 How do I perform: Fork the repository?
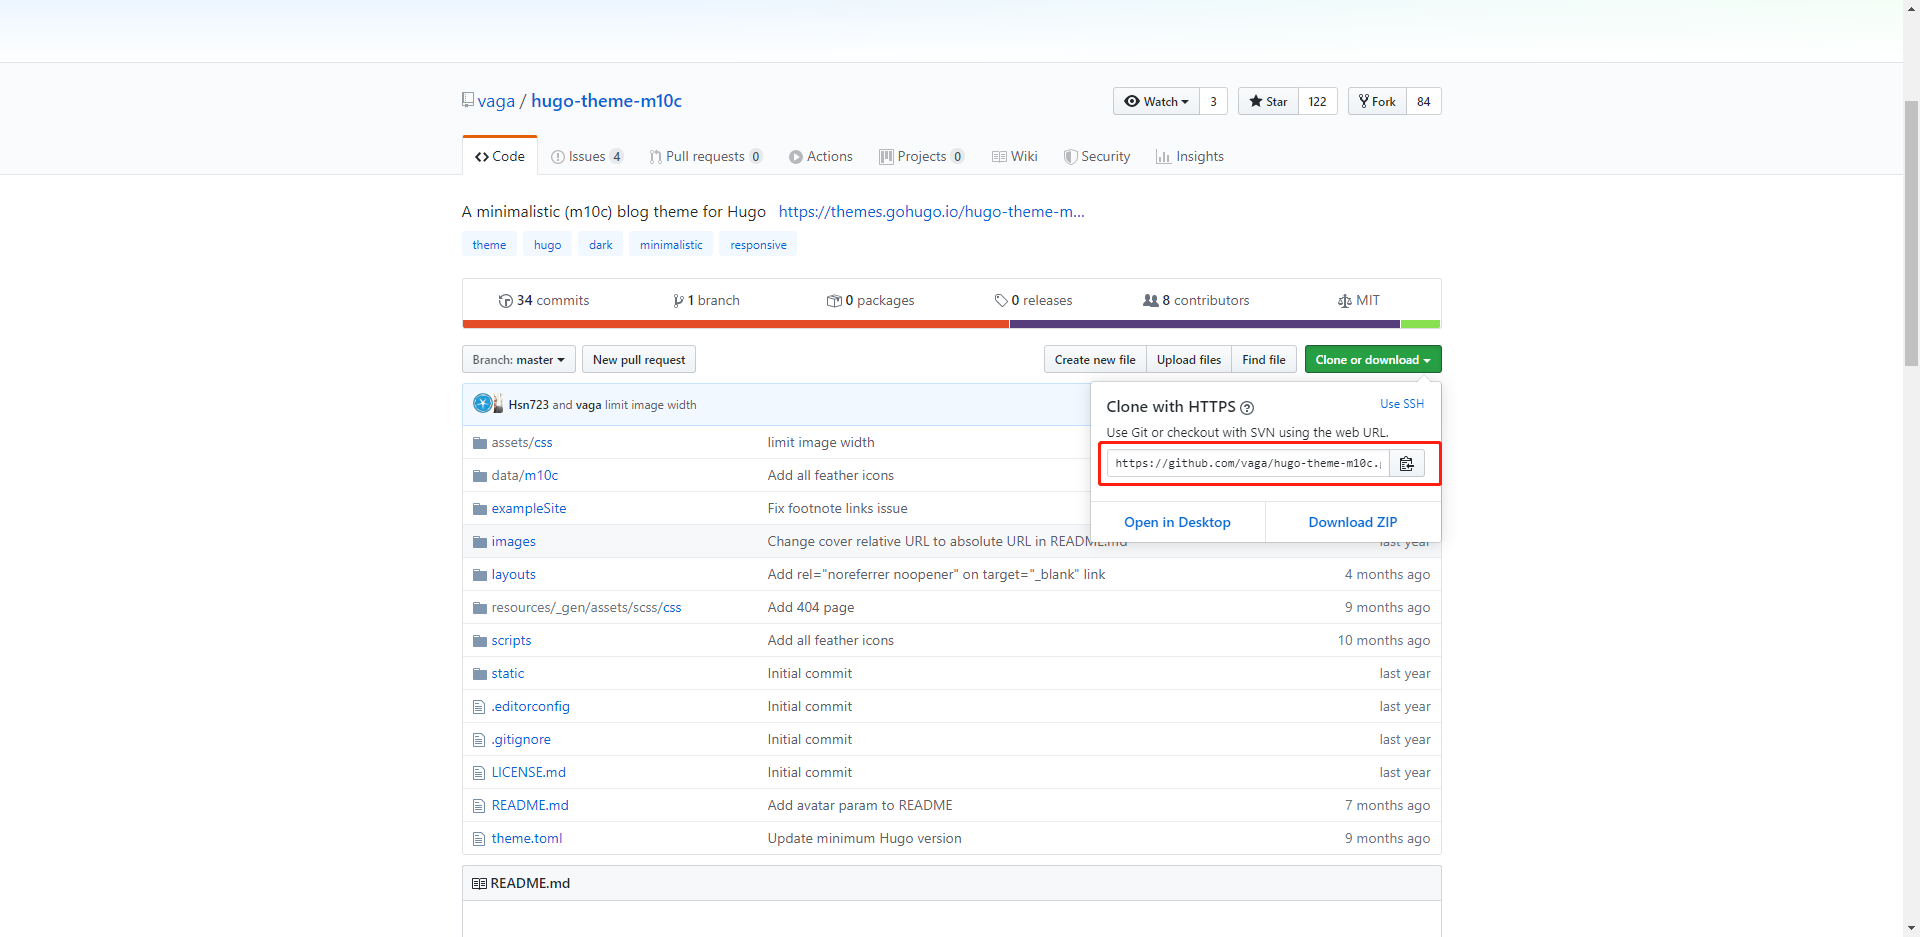1377,101
